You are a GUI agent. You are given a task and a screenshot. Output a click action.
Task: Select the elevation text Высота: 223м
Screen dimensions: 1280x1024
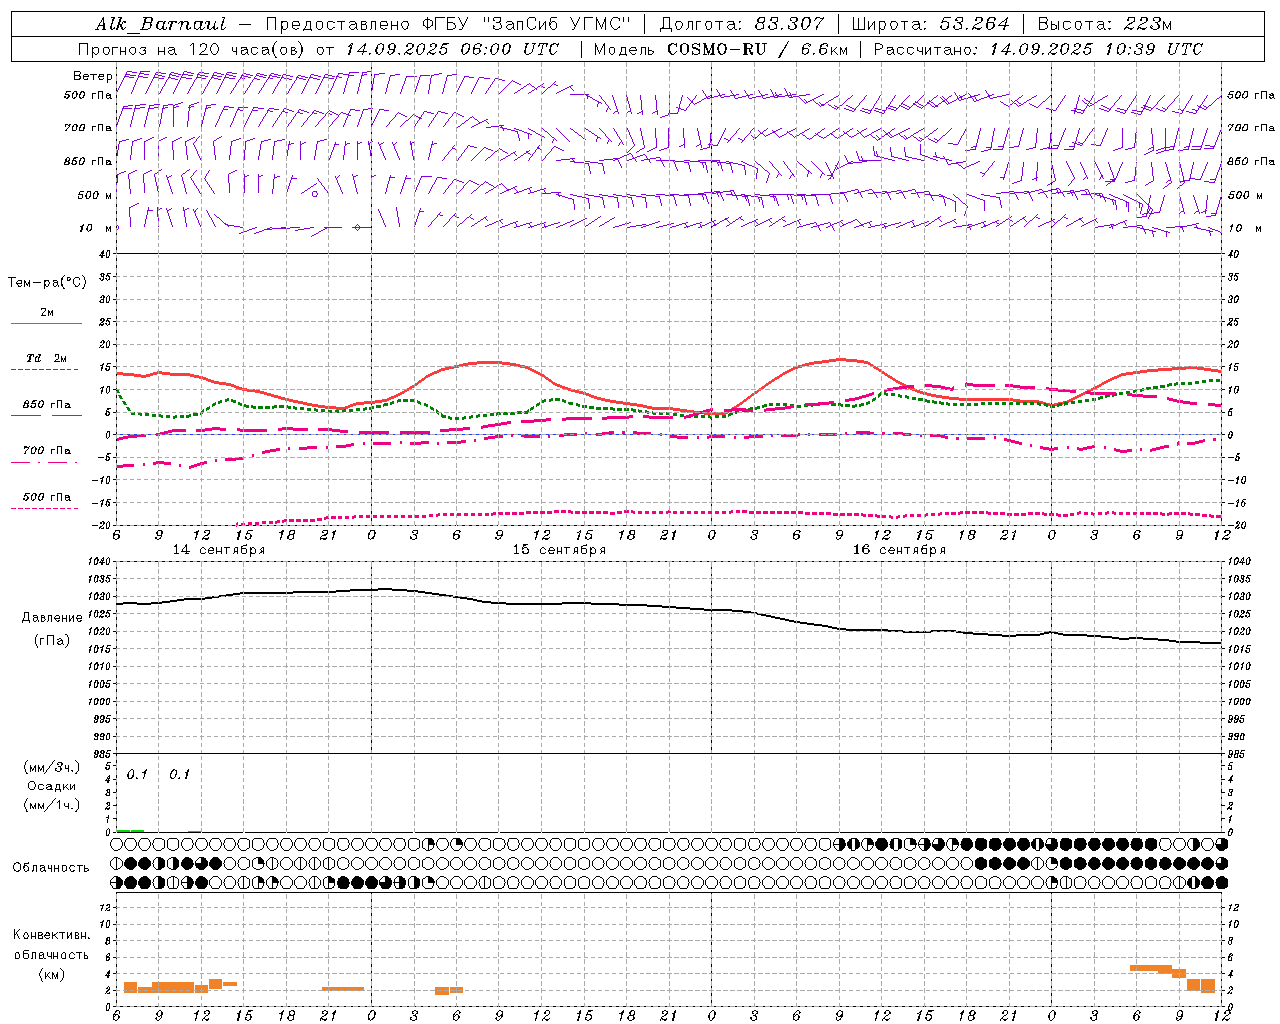1105,24
